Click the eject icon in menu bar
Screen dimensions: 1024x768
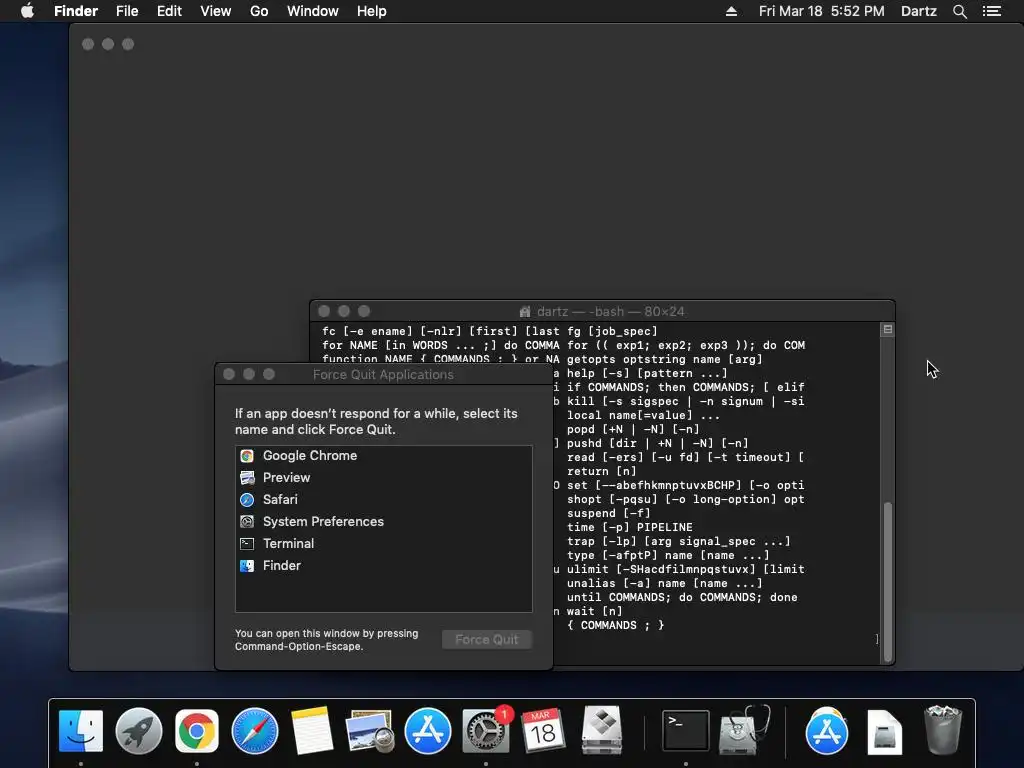(x=731, y=11)
